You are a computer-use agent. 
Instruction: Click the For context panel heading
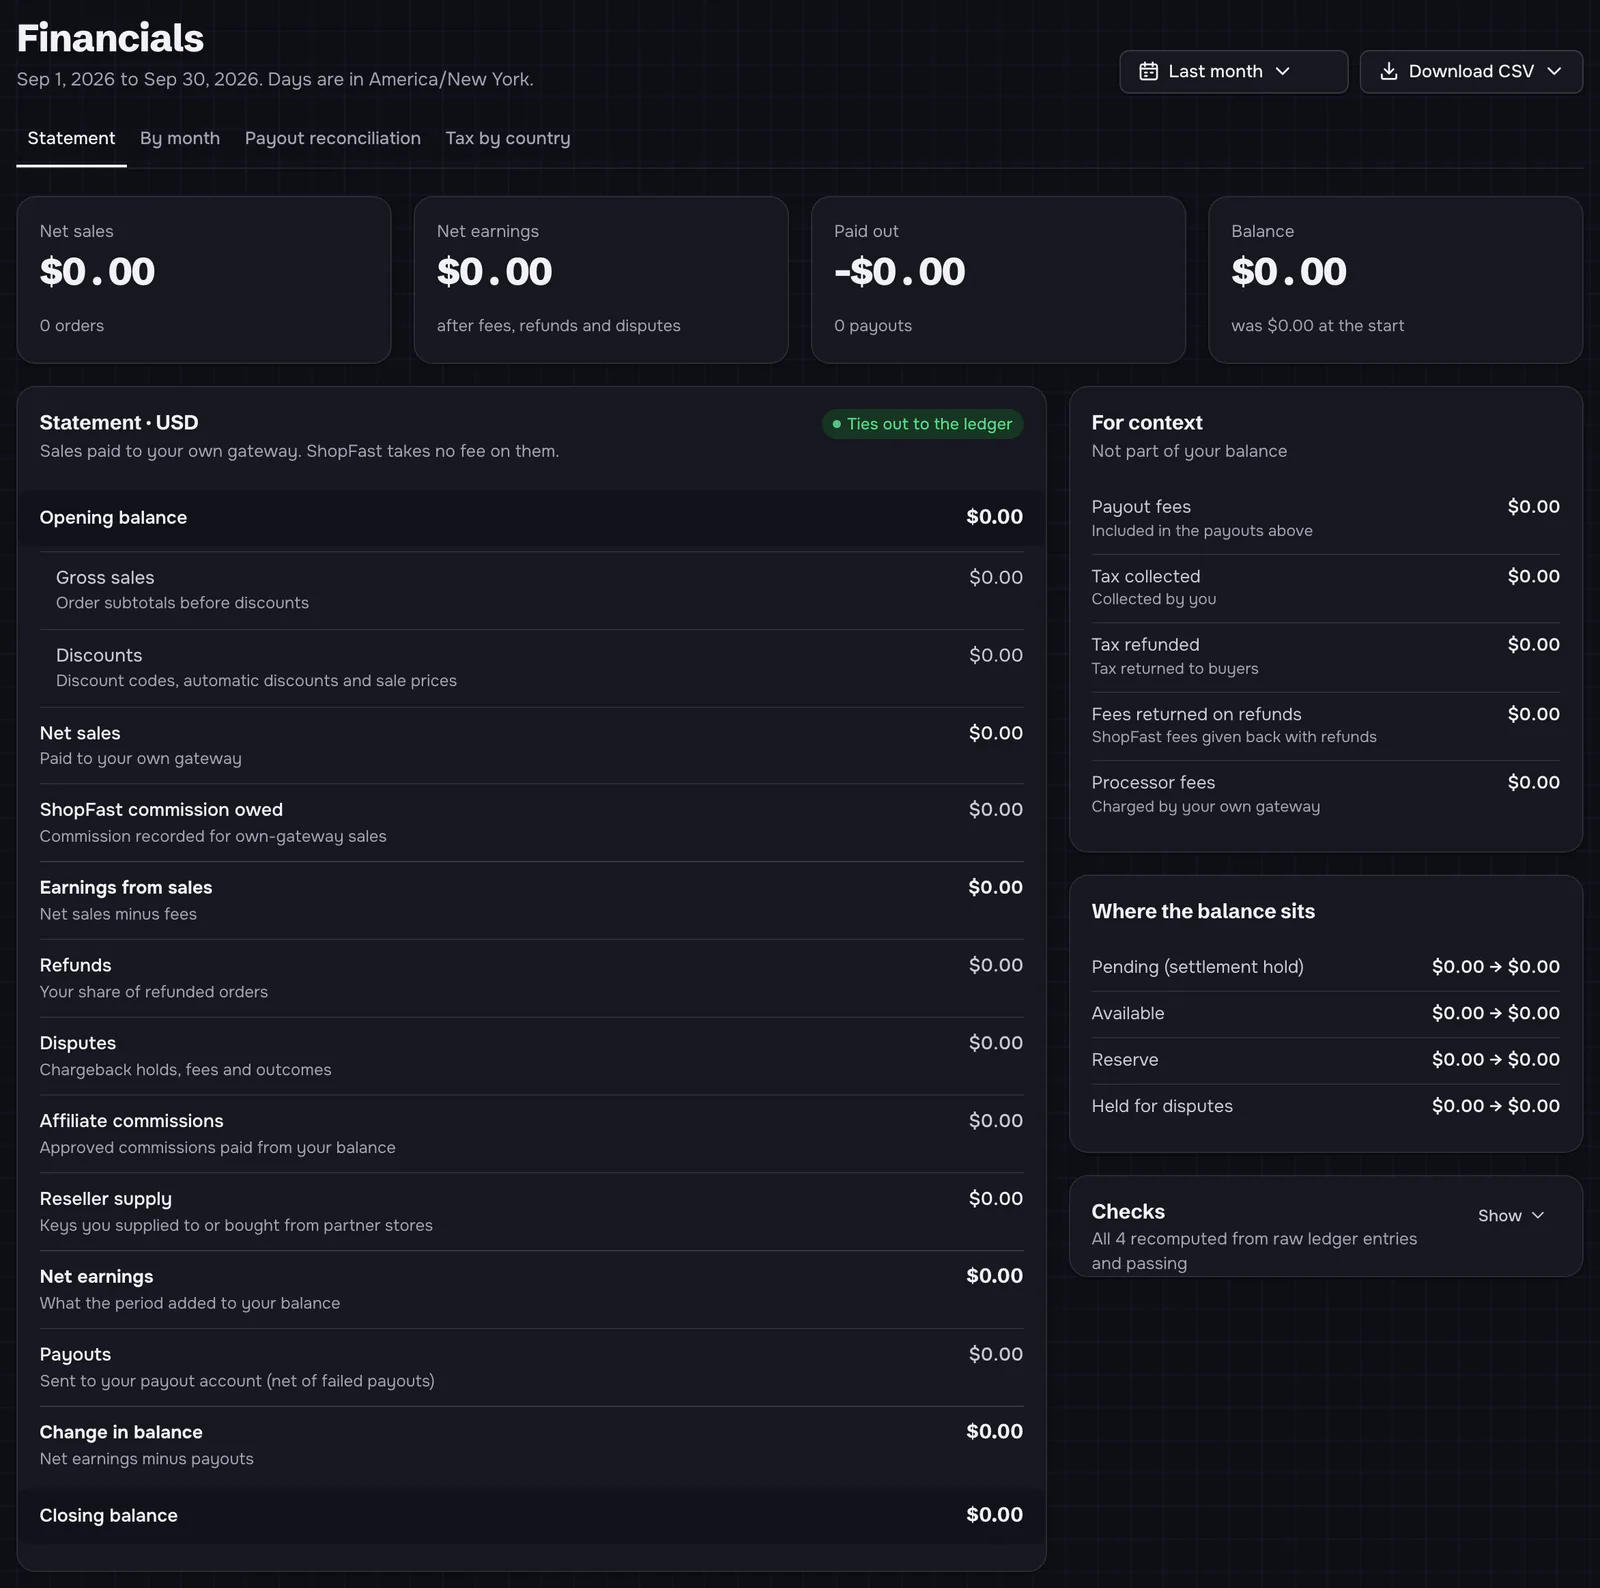coord(1147,423)
